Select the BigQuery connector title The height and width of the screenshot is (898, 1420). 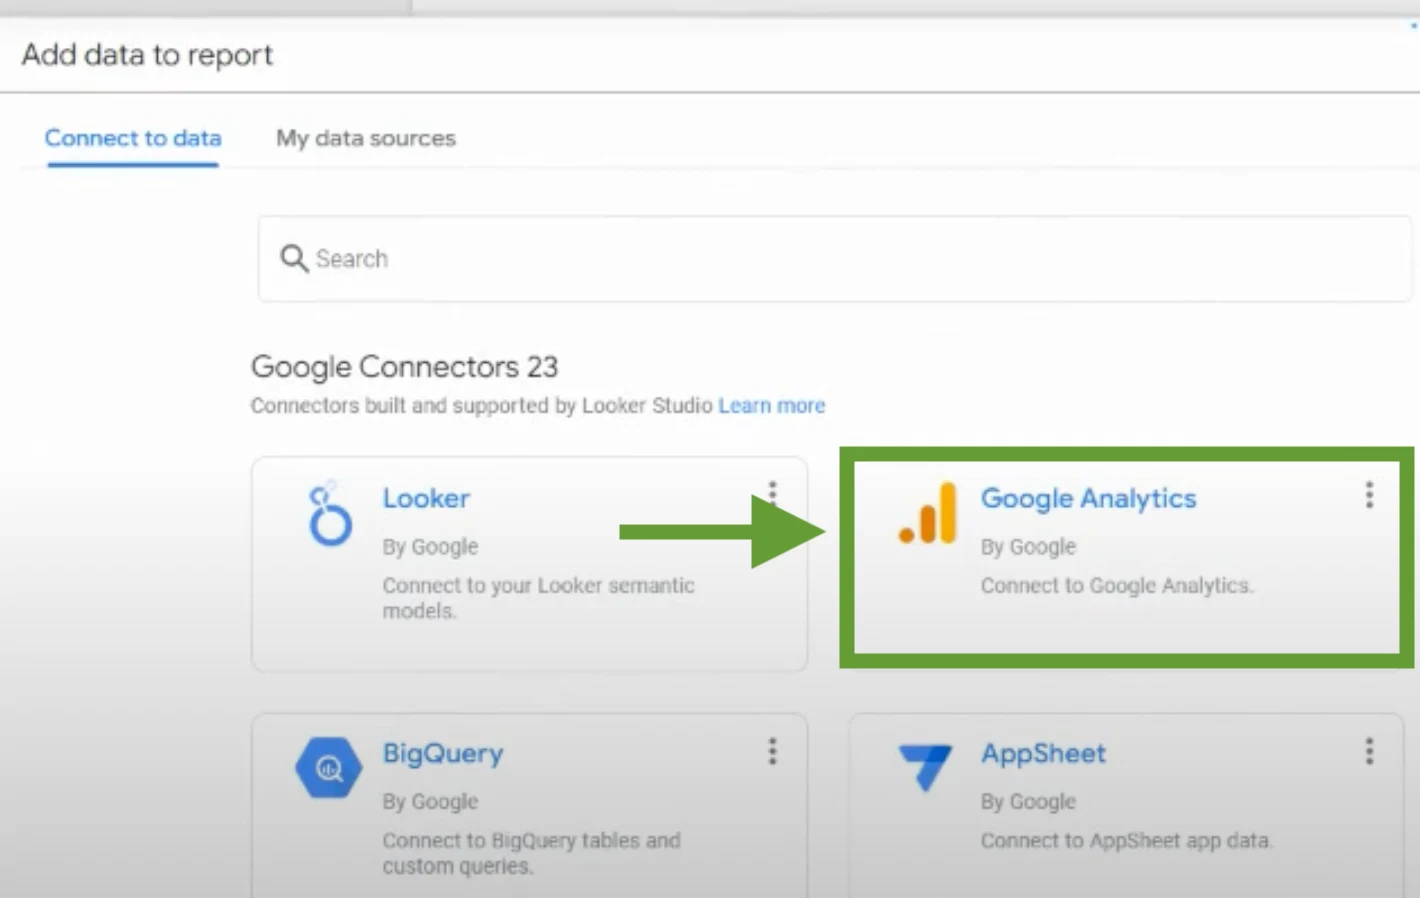[x=443, y=753]
